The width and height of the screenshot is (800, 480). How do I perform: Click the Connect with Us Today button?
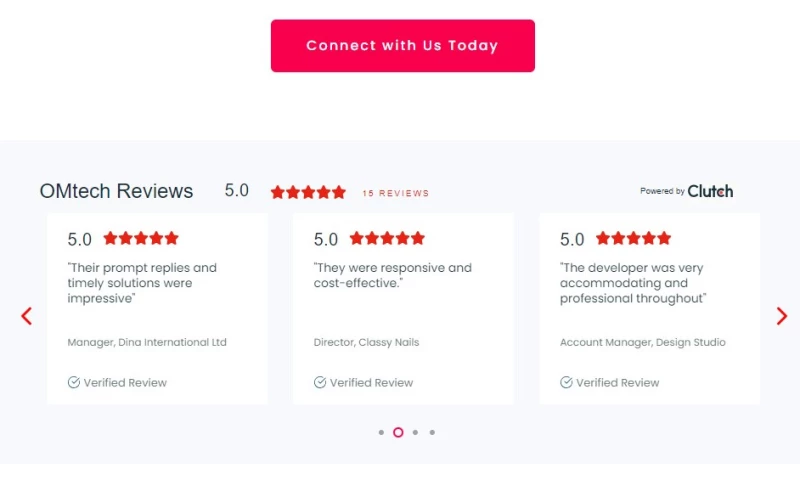point(402,46)
